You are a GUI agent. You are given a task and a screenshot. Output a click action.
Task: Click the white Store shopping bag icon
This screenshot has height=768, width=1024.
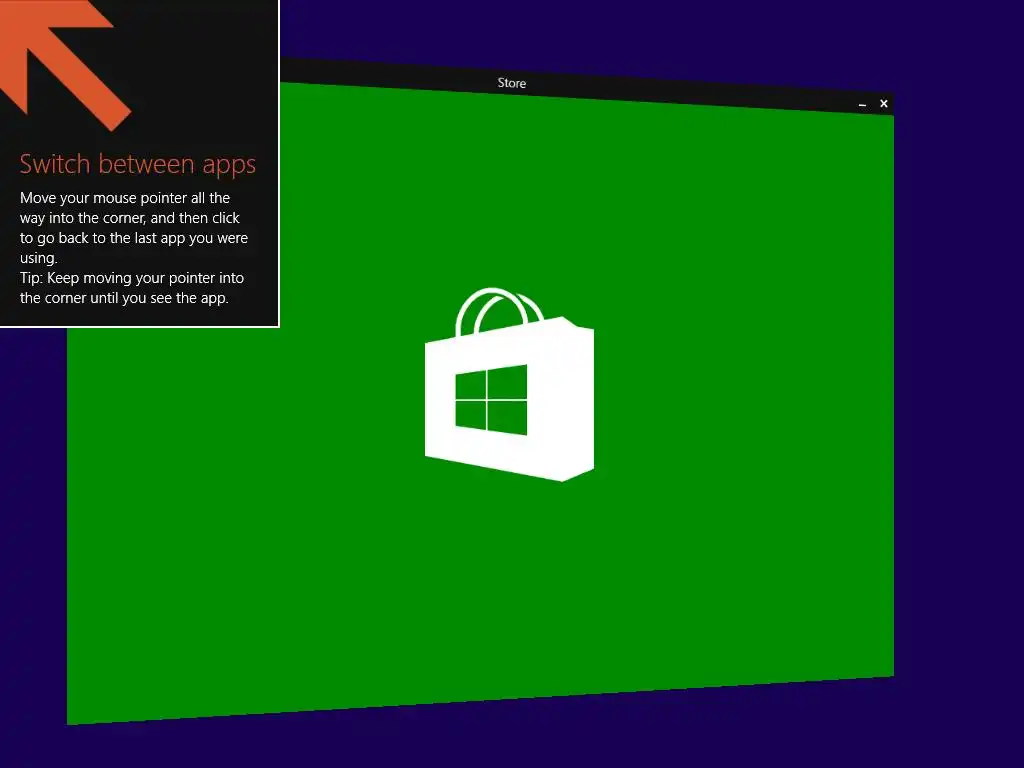point(509,385)
